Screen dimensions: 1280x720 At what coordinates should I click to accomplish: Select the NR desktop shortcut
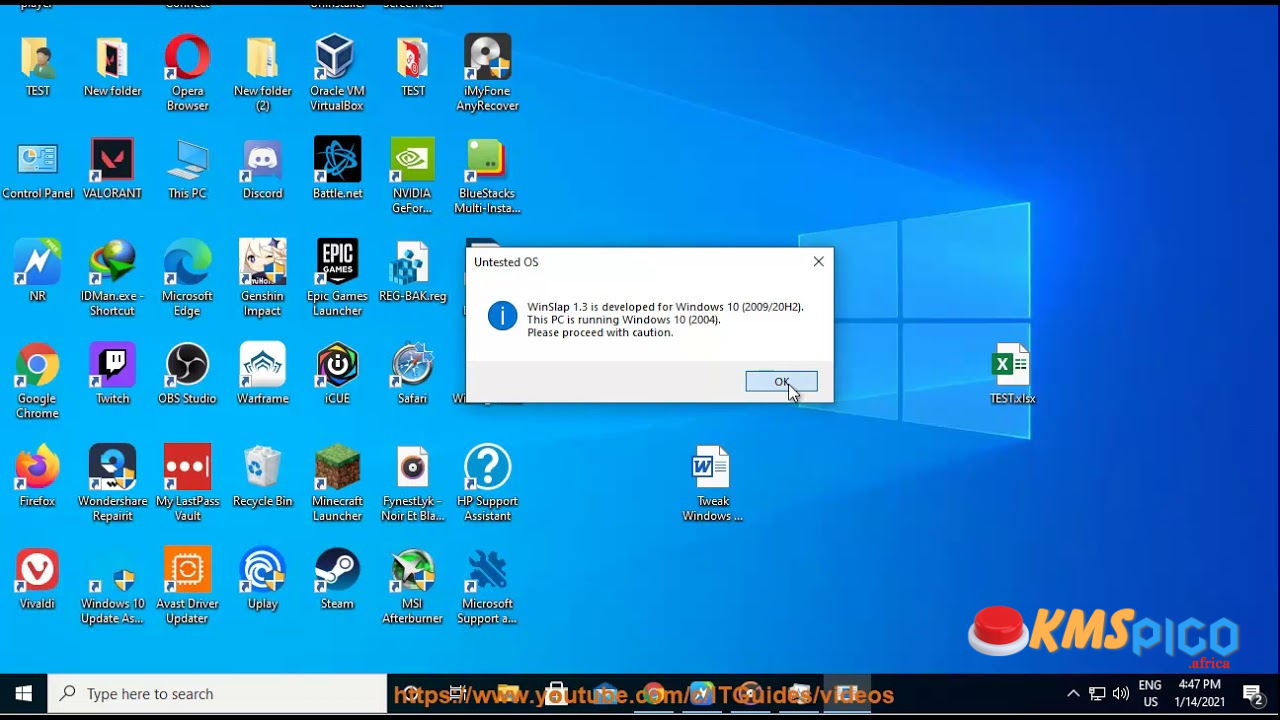[x=37, y=272]
